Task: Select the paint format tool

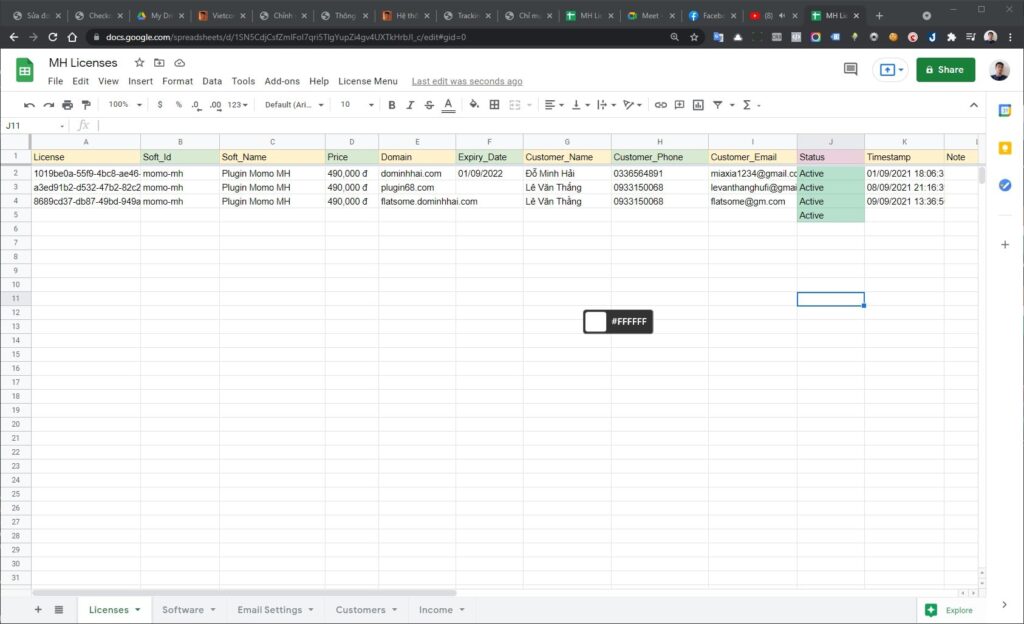Action: [x=86, y=105]
